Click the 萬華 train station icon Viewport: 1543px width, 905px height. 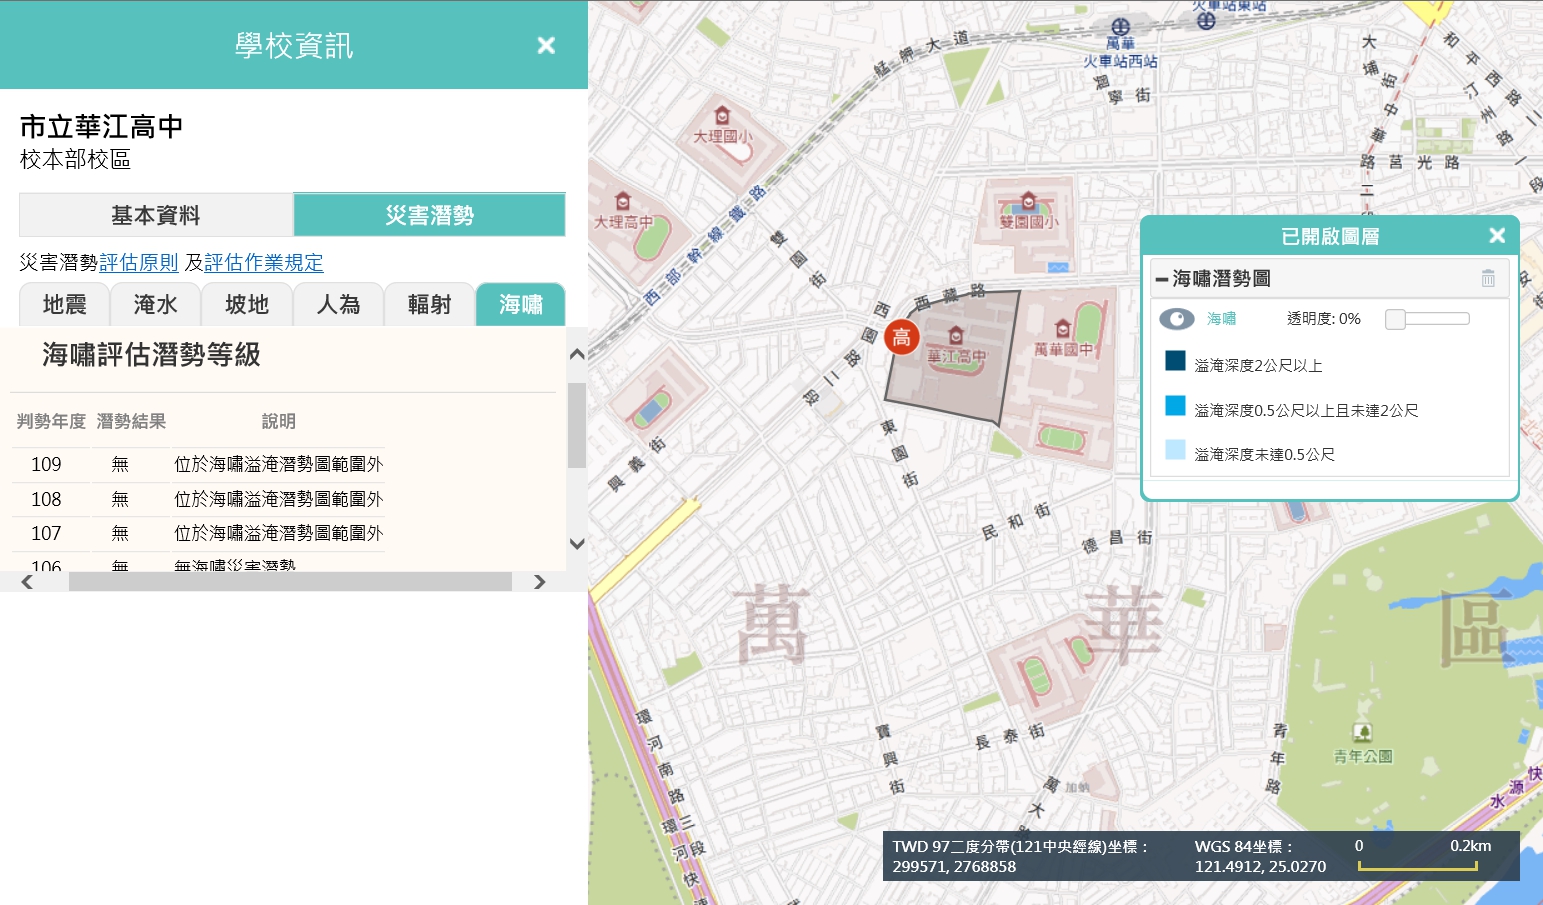[1120, 27]
